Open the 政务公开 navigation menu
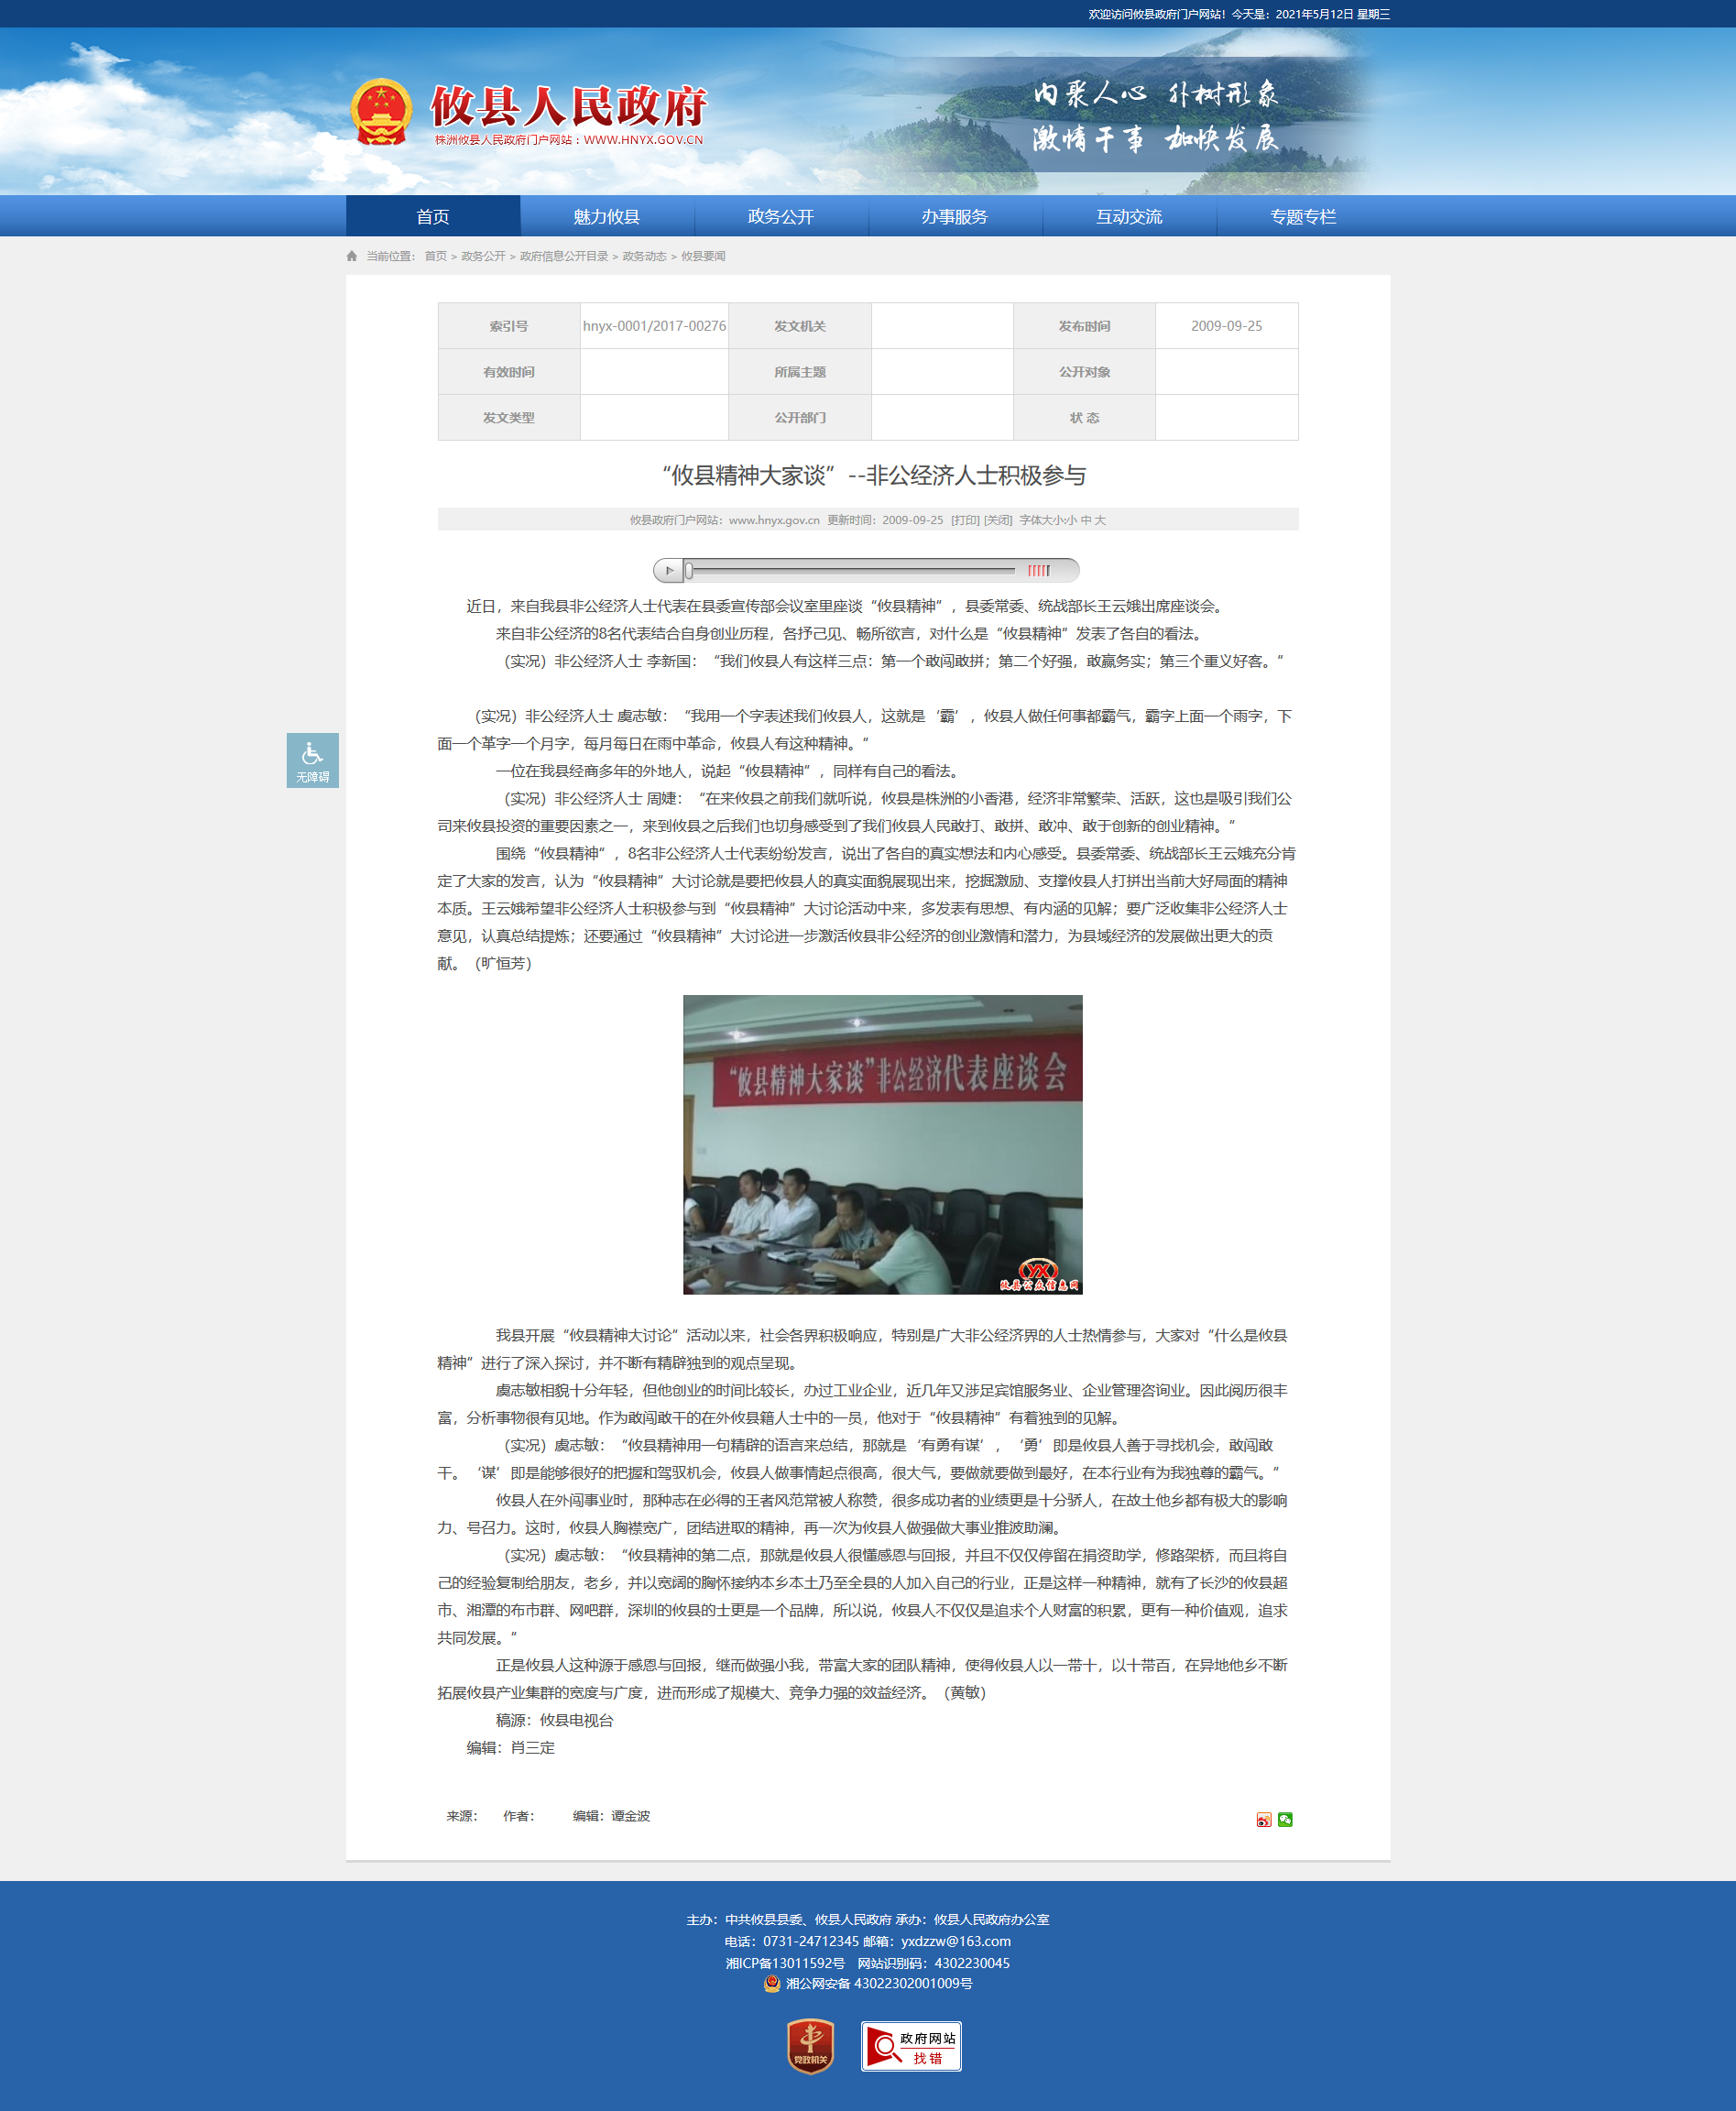 (780, 217)
